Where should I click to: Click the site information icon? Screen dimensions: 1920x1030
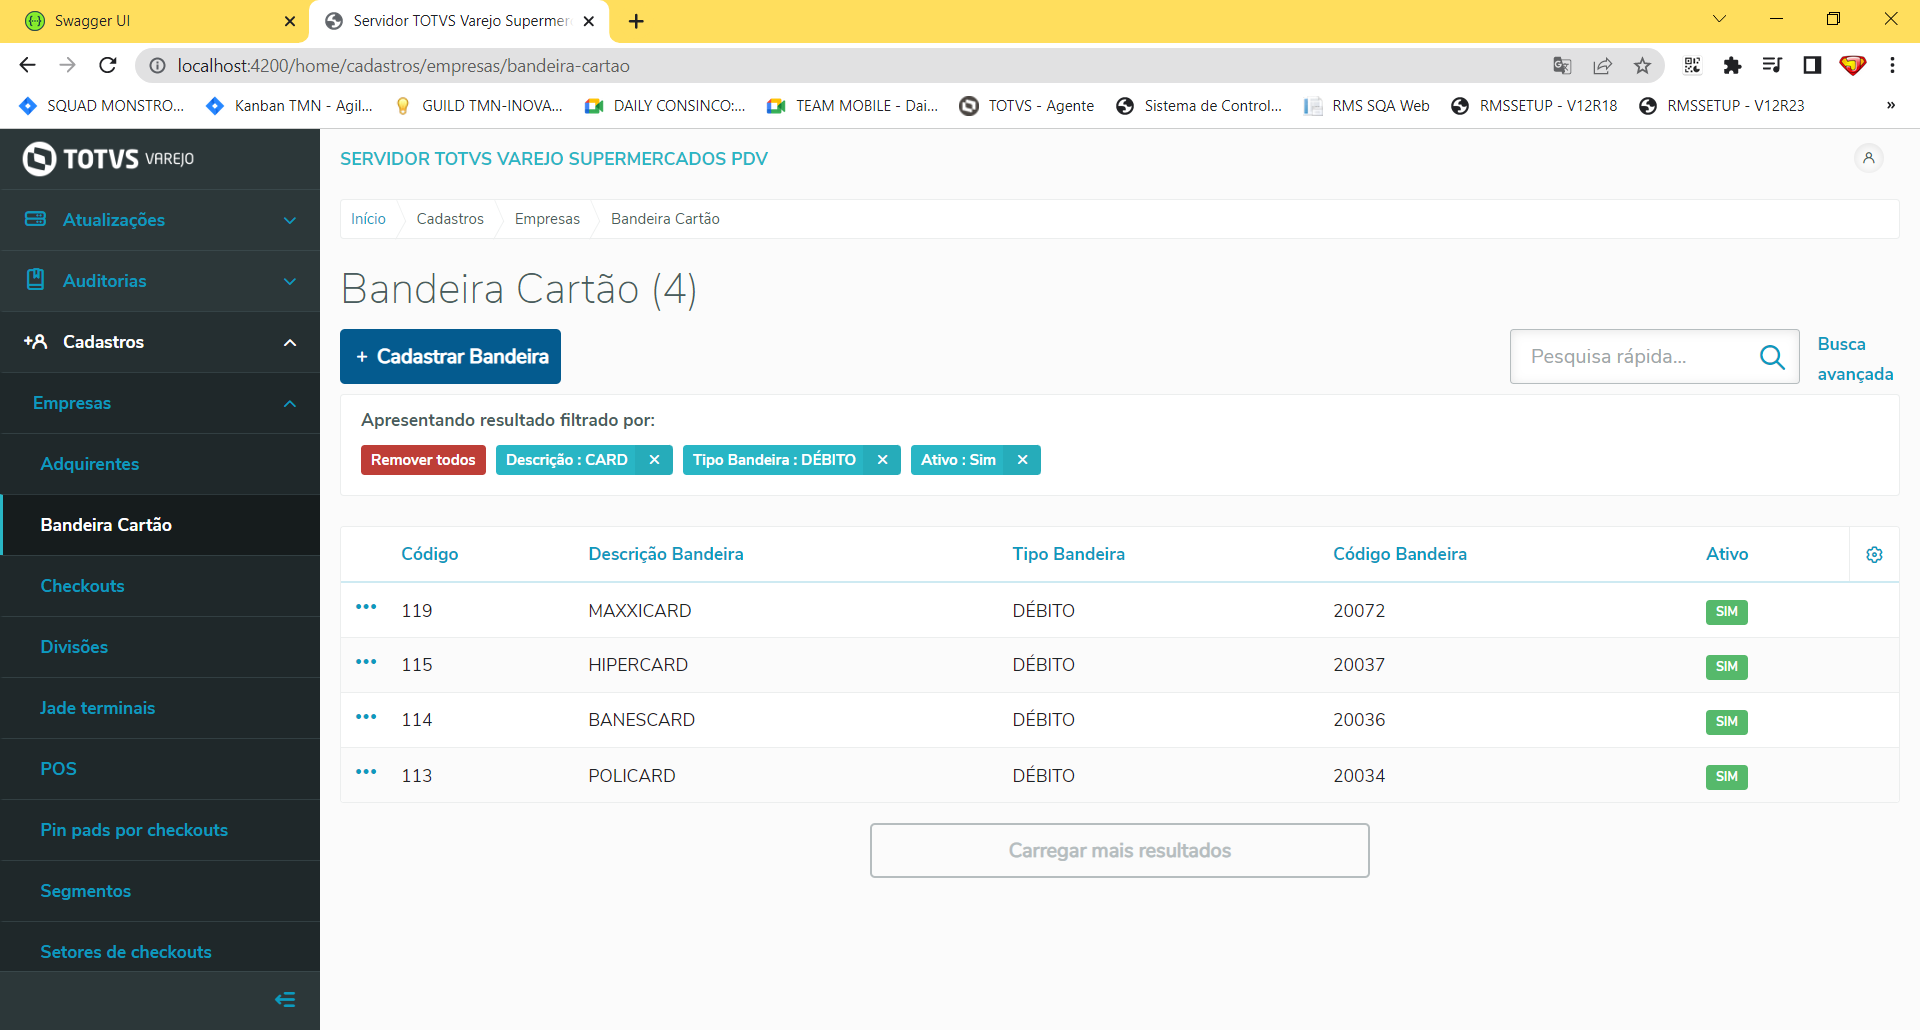[x=157, y=65]
